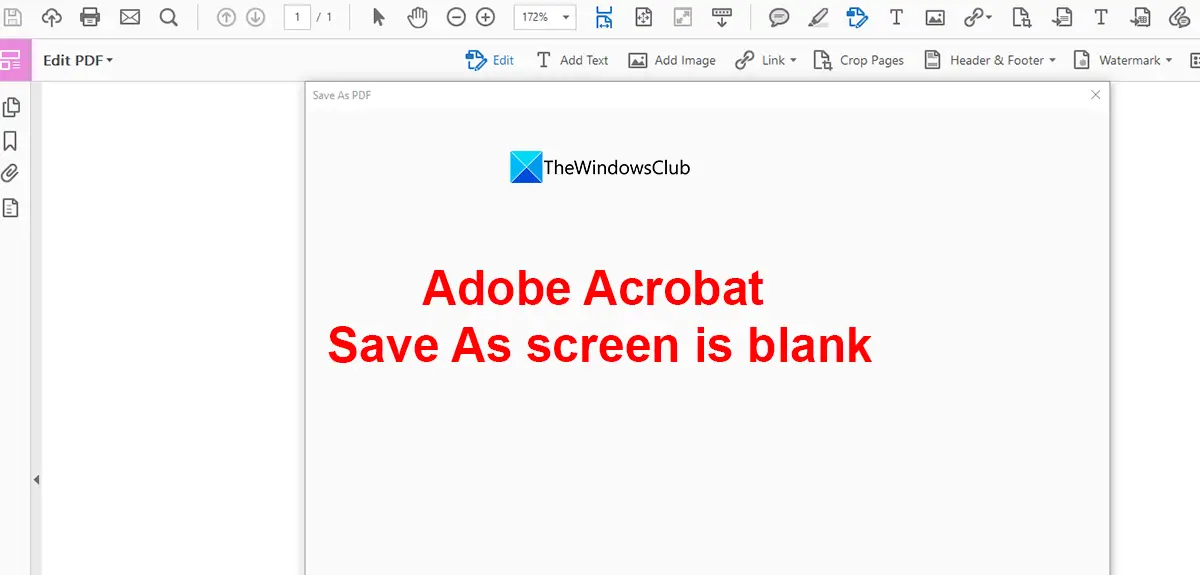Close the Save As PDF dialog

pos(1096,95)
